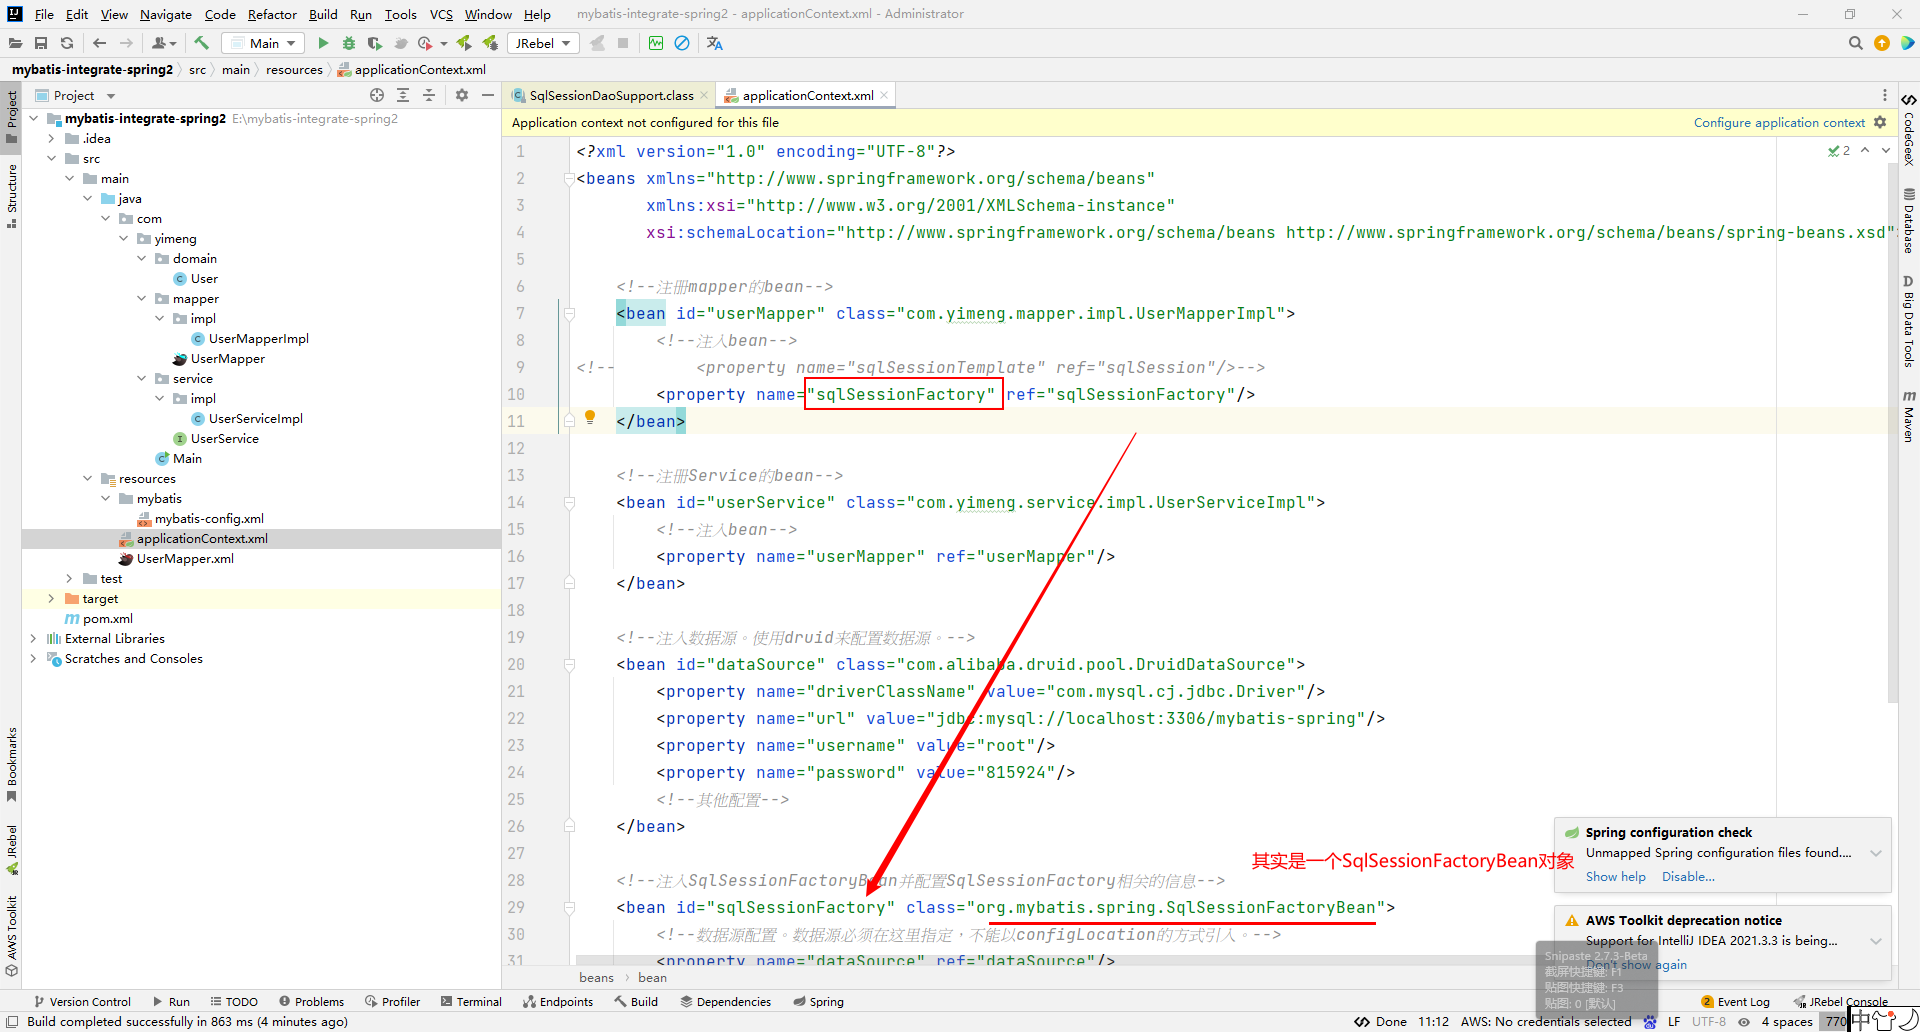Open the Structure side tool window
The height and width of the screenshot is (1032, 1920).
pyautogui.click(x=12, y=196)
